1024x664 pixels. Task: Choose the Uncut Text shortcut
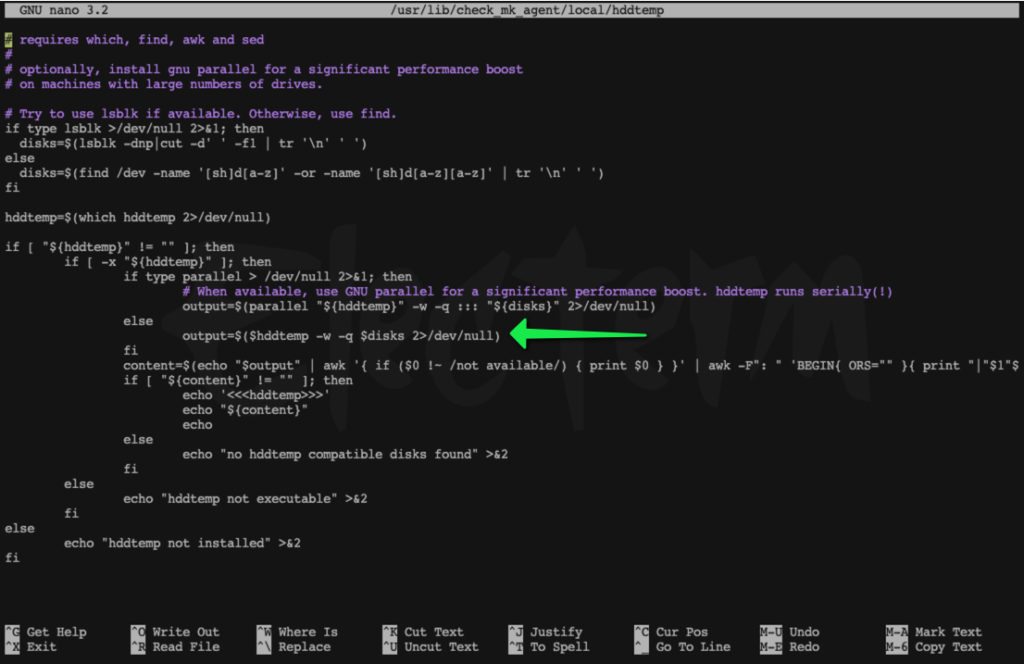tap(430, 647)
